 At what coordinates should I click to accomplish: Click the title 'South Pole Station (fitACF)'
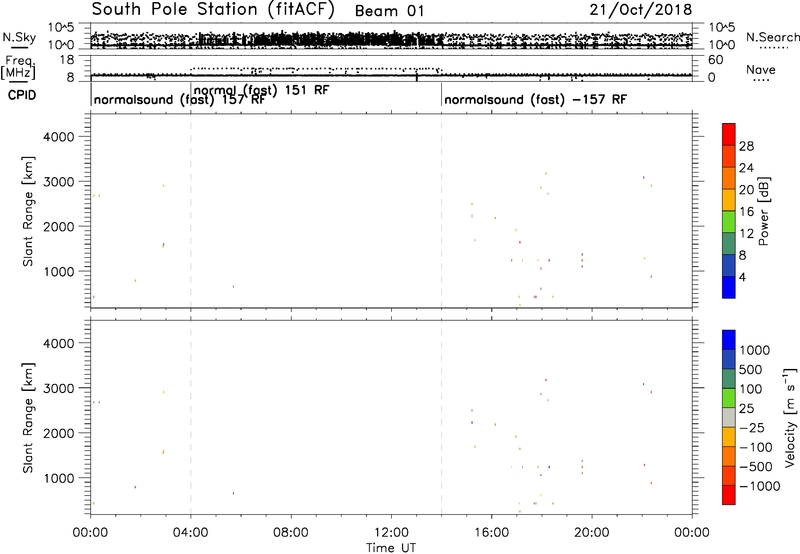[213, 10]
